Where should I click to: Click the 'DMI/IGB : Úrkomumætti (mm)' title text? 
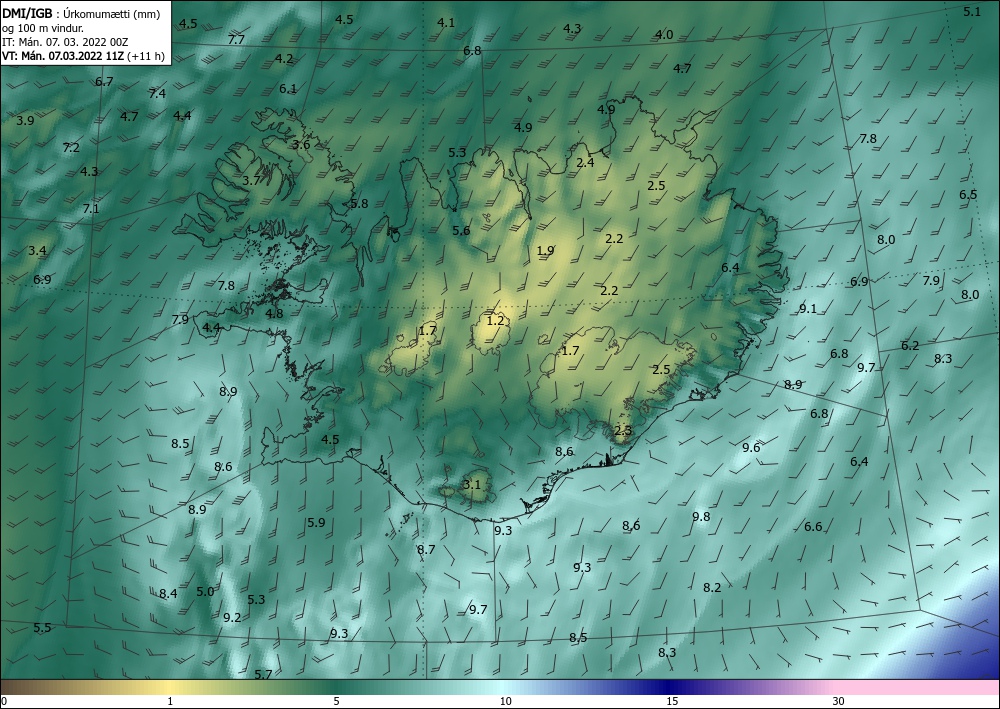click(x=81, y=13)
